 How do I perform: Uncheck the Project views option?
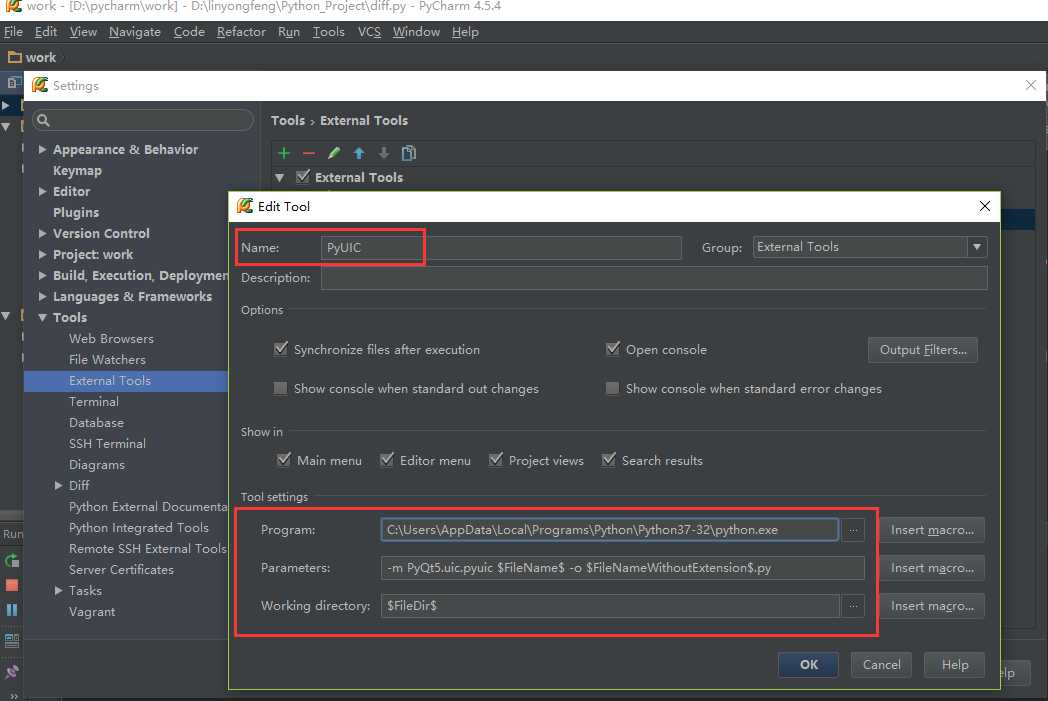point(495,460)
